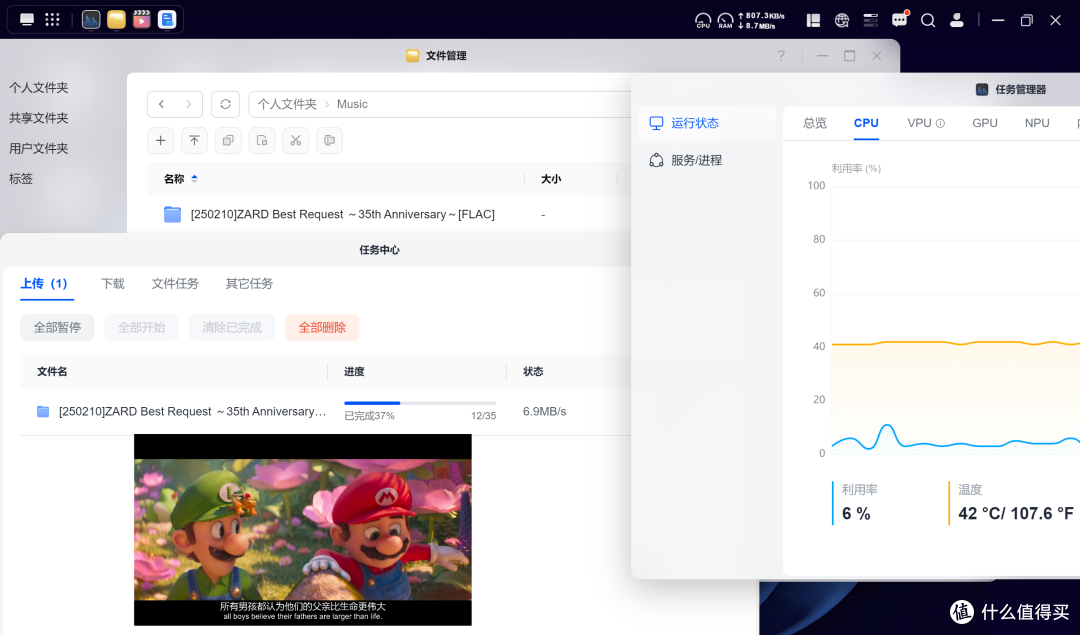Switch to the CPU tab
The width and height of the screenshot is (1080, 635).
click(866, 123)
